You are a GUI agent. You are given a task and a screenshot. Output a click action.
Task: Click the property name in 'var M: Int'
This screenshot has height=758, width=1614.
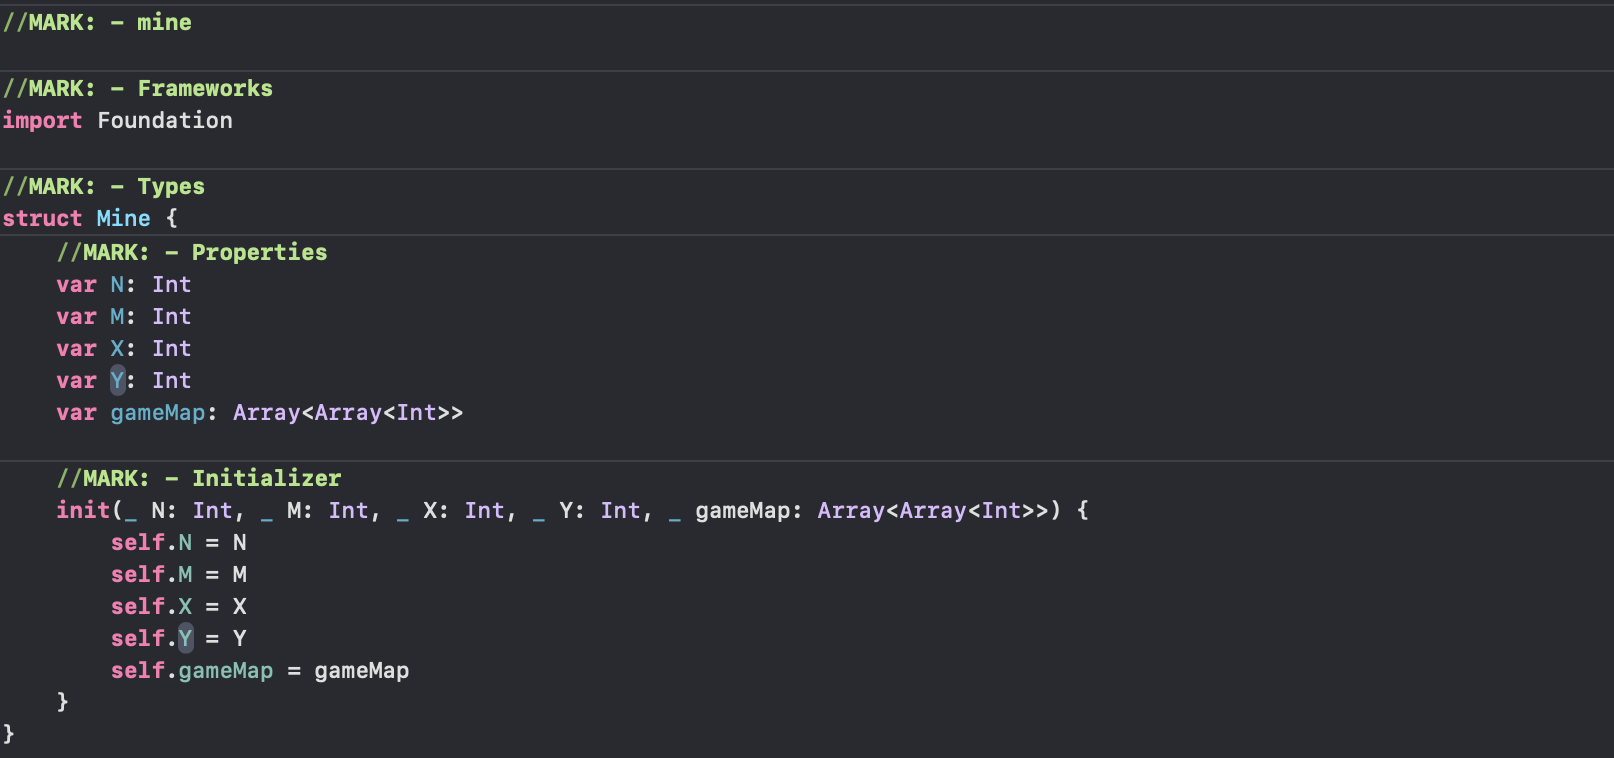pos(117,316)
